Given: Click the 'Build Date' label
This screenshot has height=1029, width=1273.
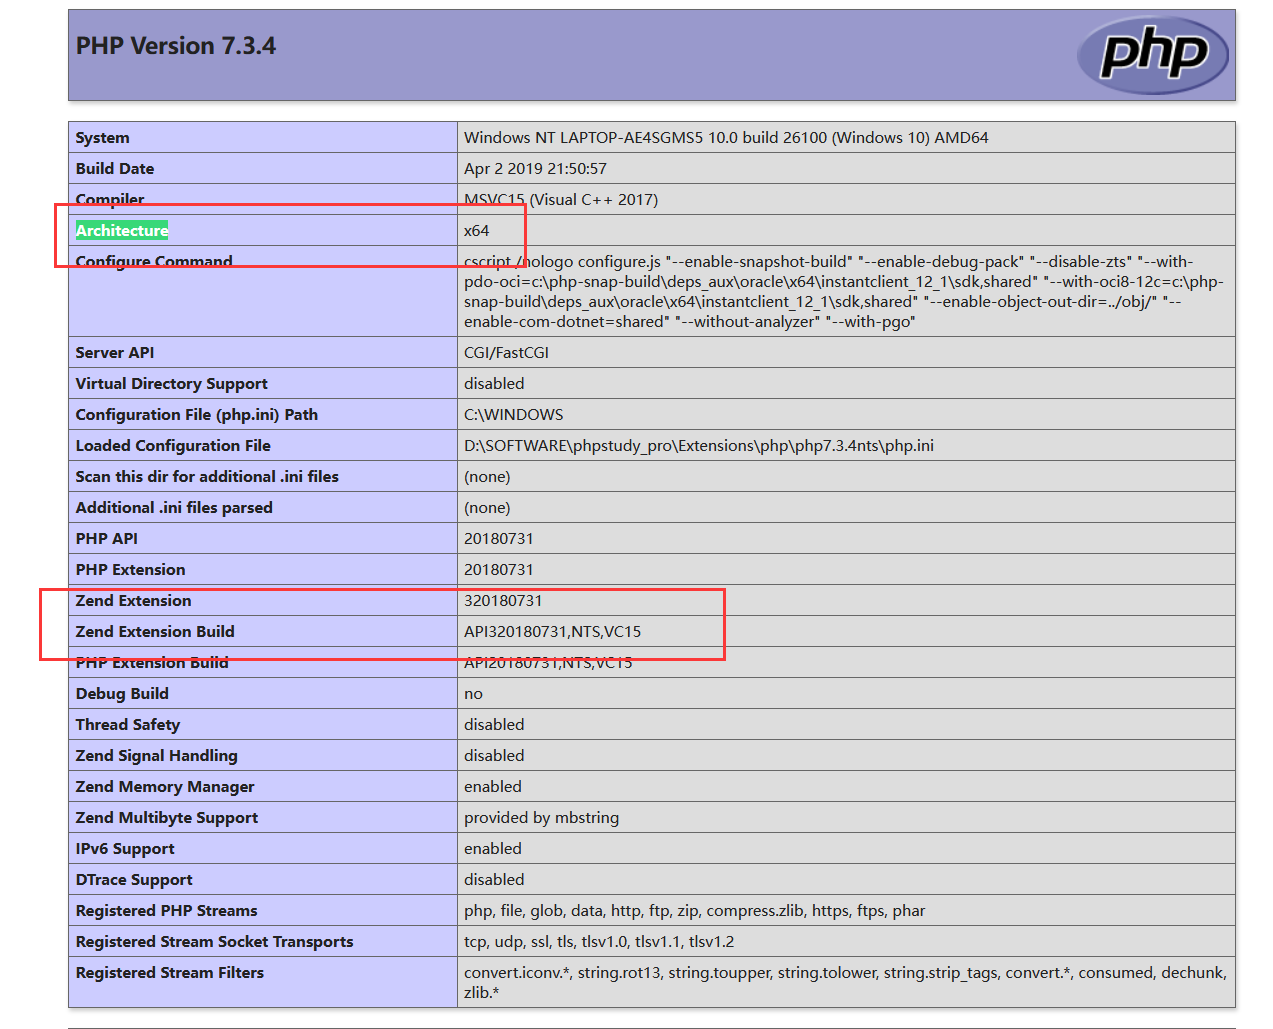Looking at the screenshot, I should 115,169.
